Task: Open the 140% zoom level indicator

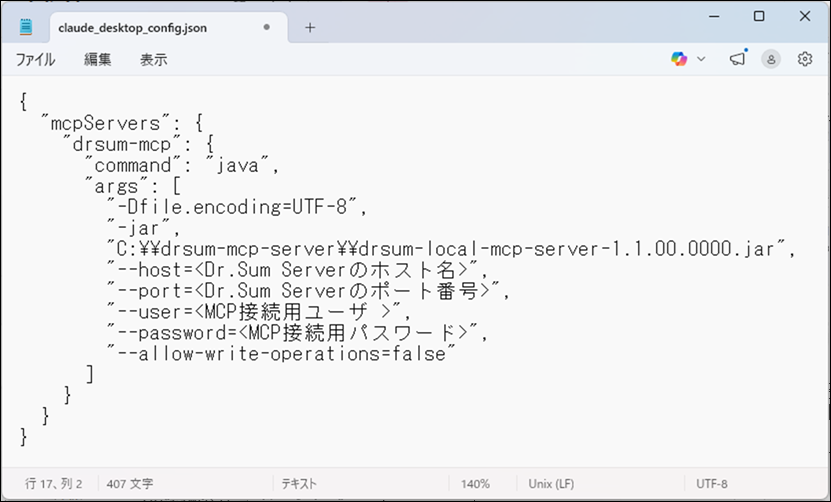Action: (475, 483)
